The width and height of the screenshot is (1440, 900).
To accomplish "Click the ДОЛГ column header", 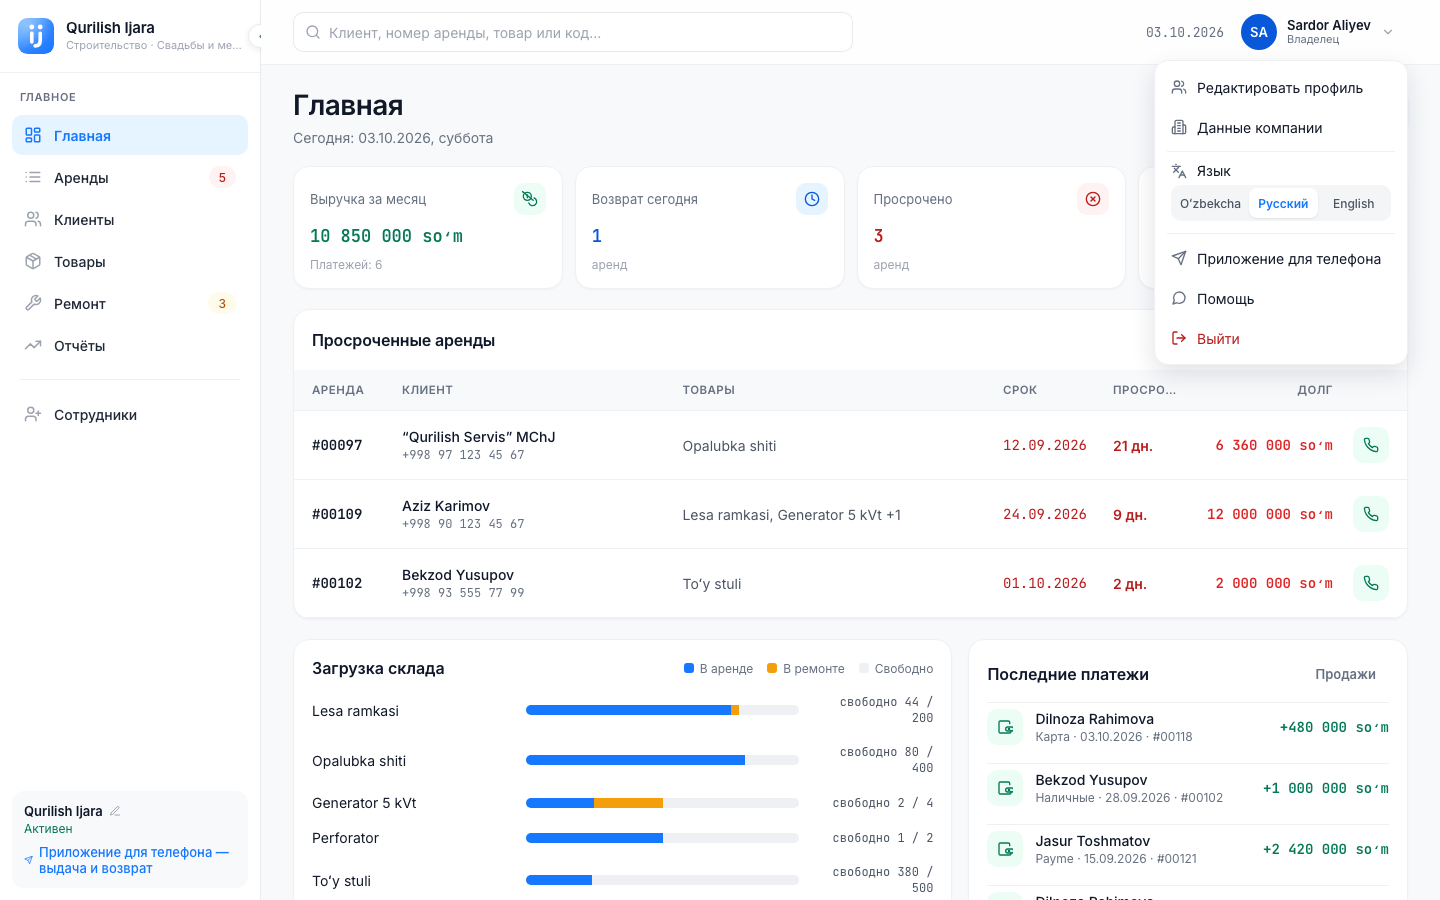I will 1315,390.
